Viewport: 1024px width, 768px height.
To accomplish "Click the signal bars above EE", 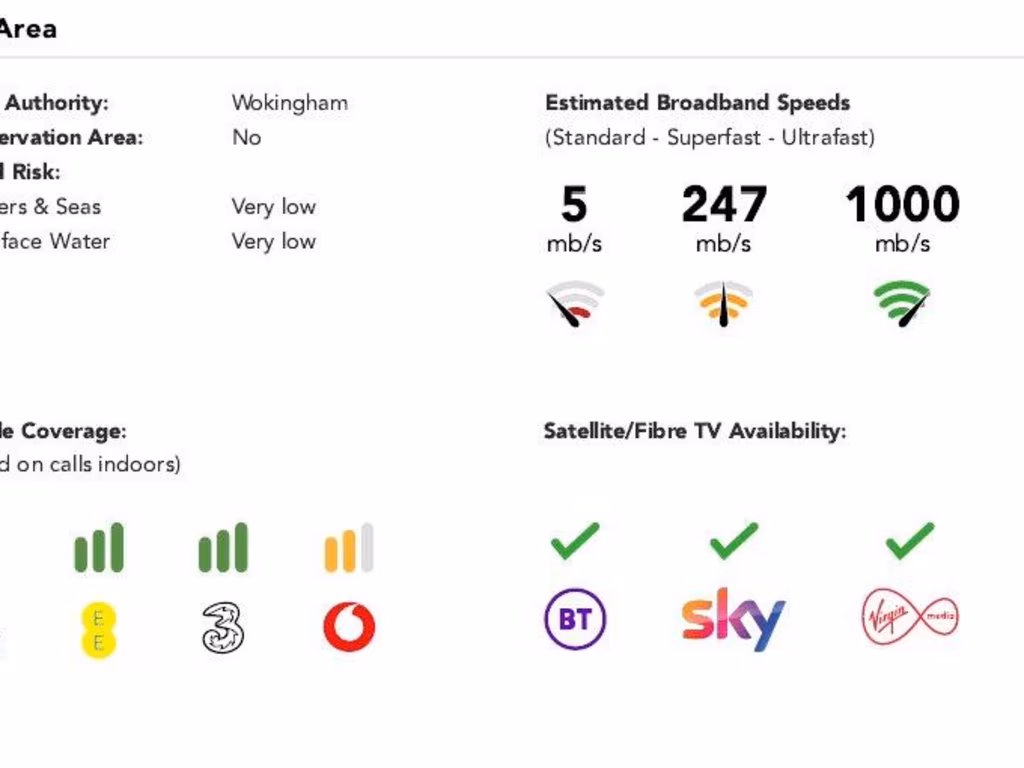I will [98, 549].
